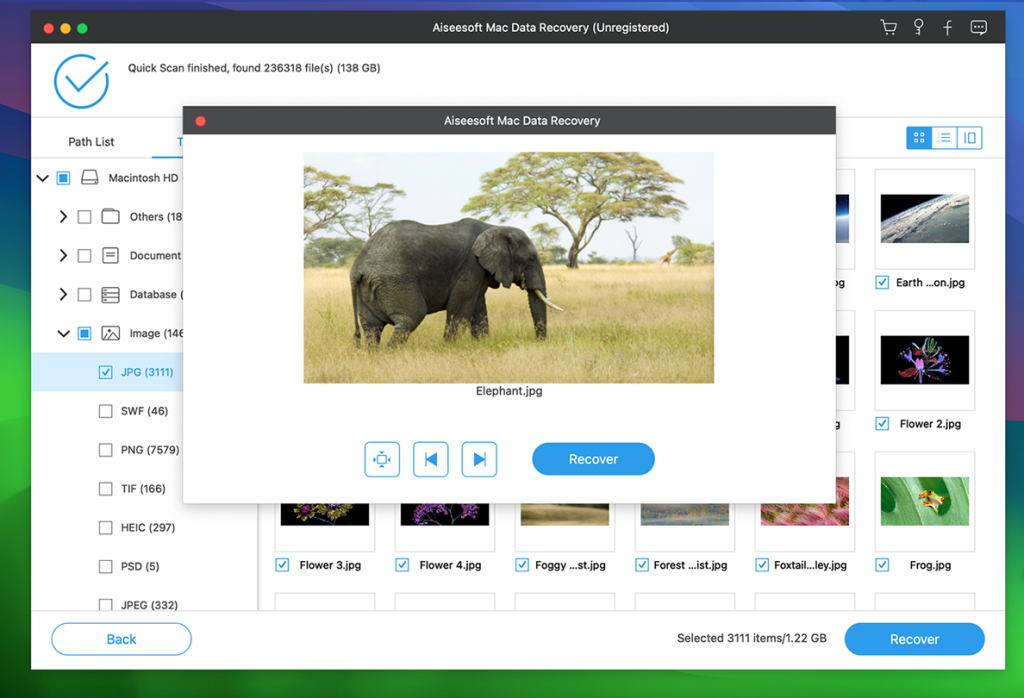This screenshot has width=1024, height=698.
Task: Check the PNG (7579) checkbox
Action: click(106, 450)
